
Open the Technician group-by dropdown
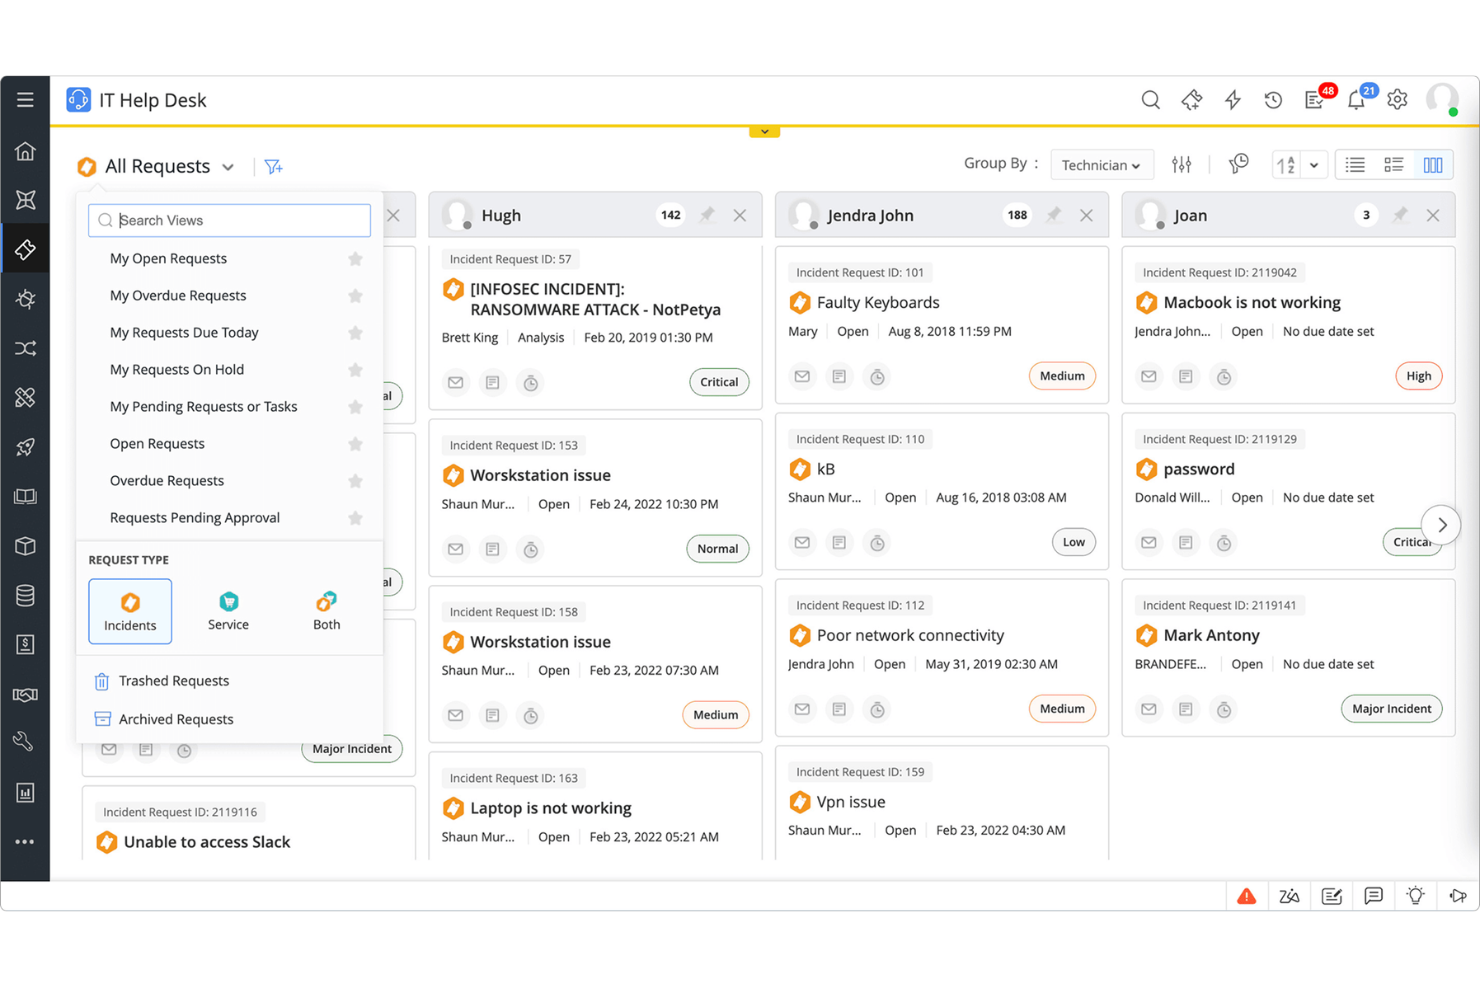pyautogui.click(x=1101, y=164)
